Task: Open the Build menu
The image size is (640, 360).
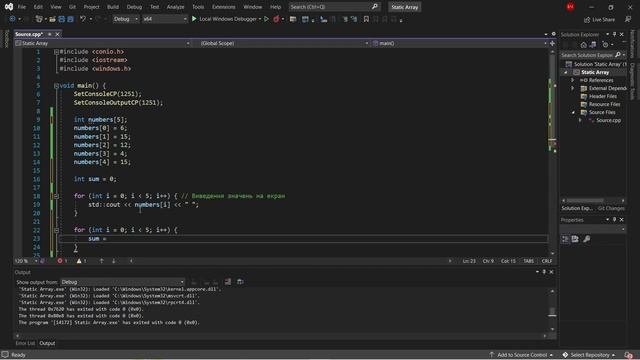Action: (x=113, y=7)
